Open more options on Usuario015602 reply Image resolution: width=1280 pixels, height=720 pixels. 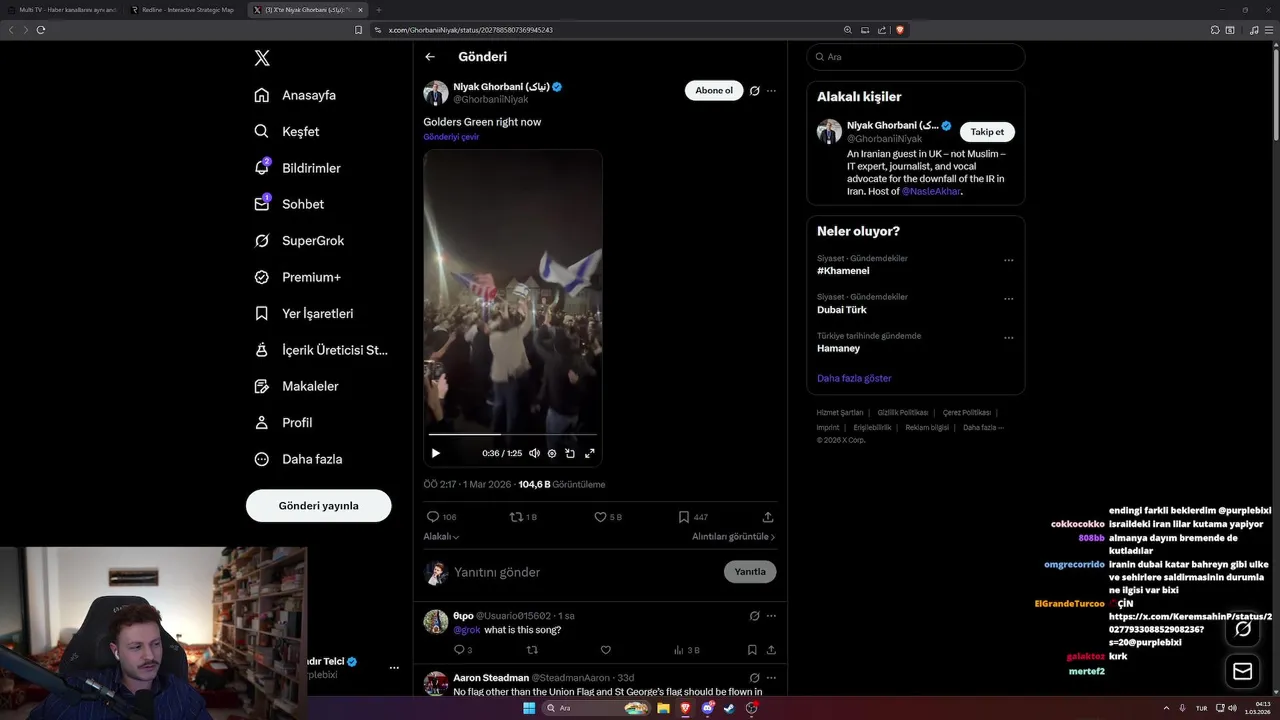[771, 616]
